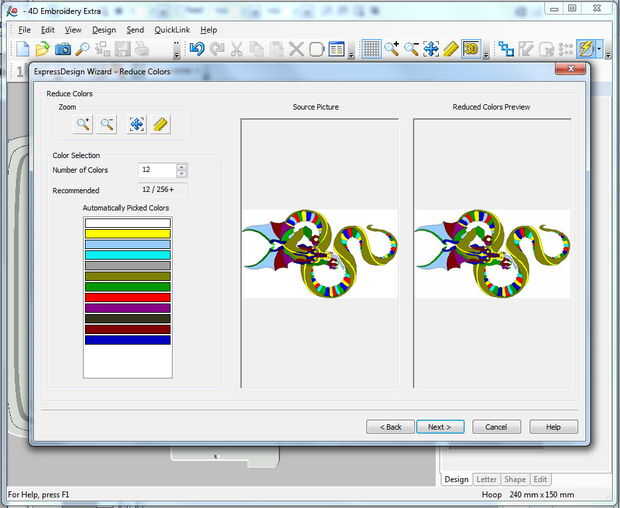Click the Cancel button in wizard
620x508 pixels.
(496, 427)
